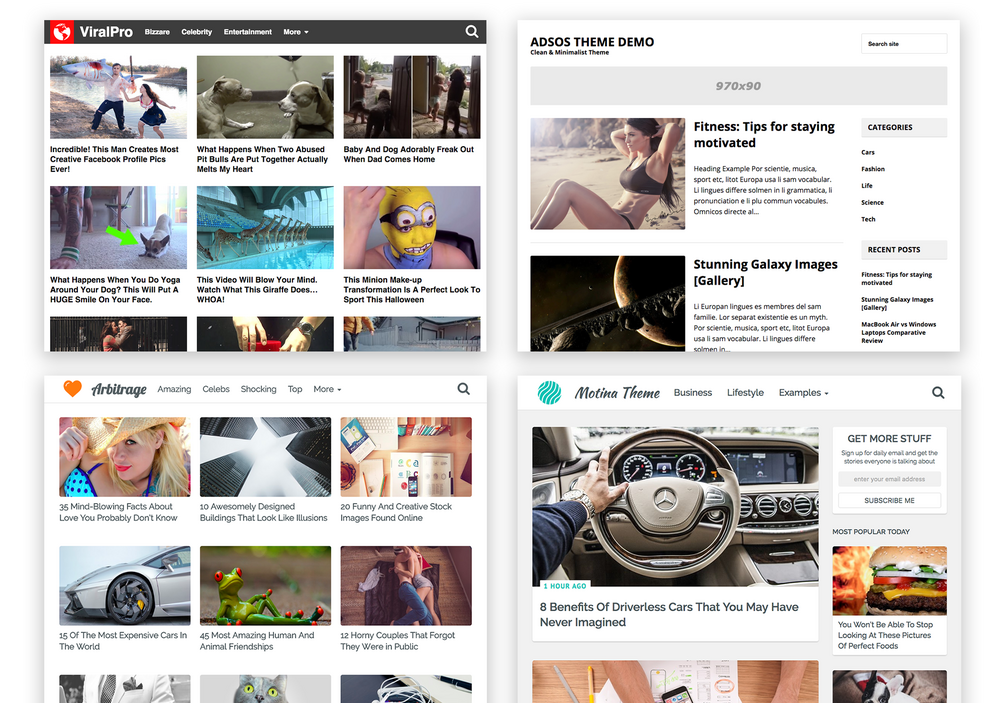
Task: Open the skyscraper buildings thumbnail
Action: tap(265, 457)
